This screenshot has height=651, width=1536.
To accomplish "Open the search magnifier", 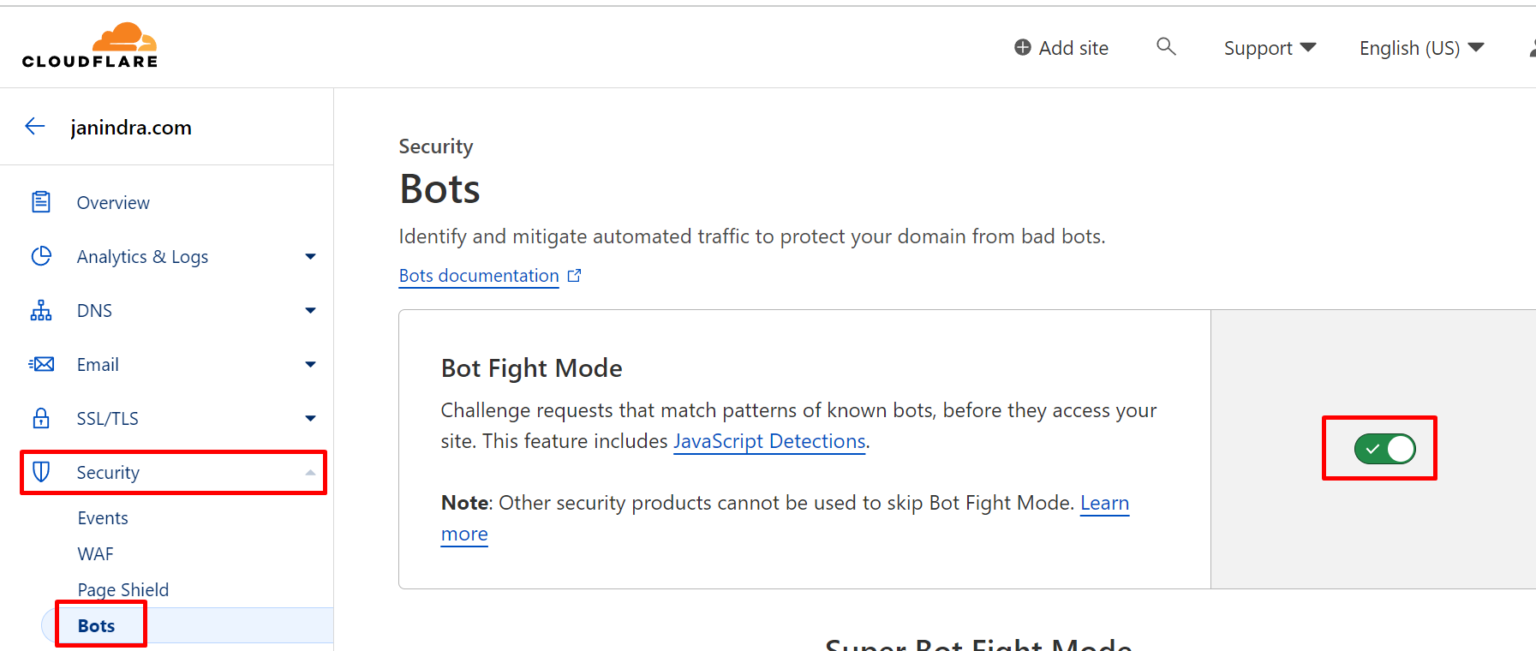I will coord(1166,46).
